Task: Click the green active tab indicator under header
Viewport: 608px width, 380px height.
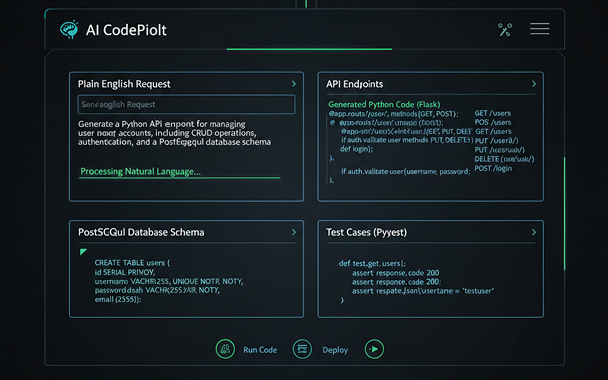Action: pyautogui.click(x=309, y=49)
